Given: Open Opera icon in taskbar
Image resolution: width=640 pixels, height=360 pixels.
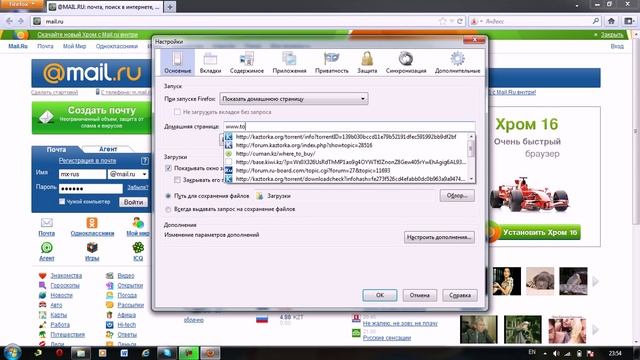Looking at the screenshot, I should pyautogui.click(x=59, y=353).
